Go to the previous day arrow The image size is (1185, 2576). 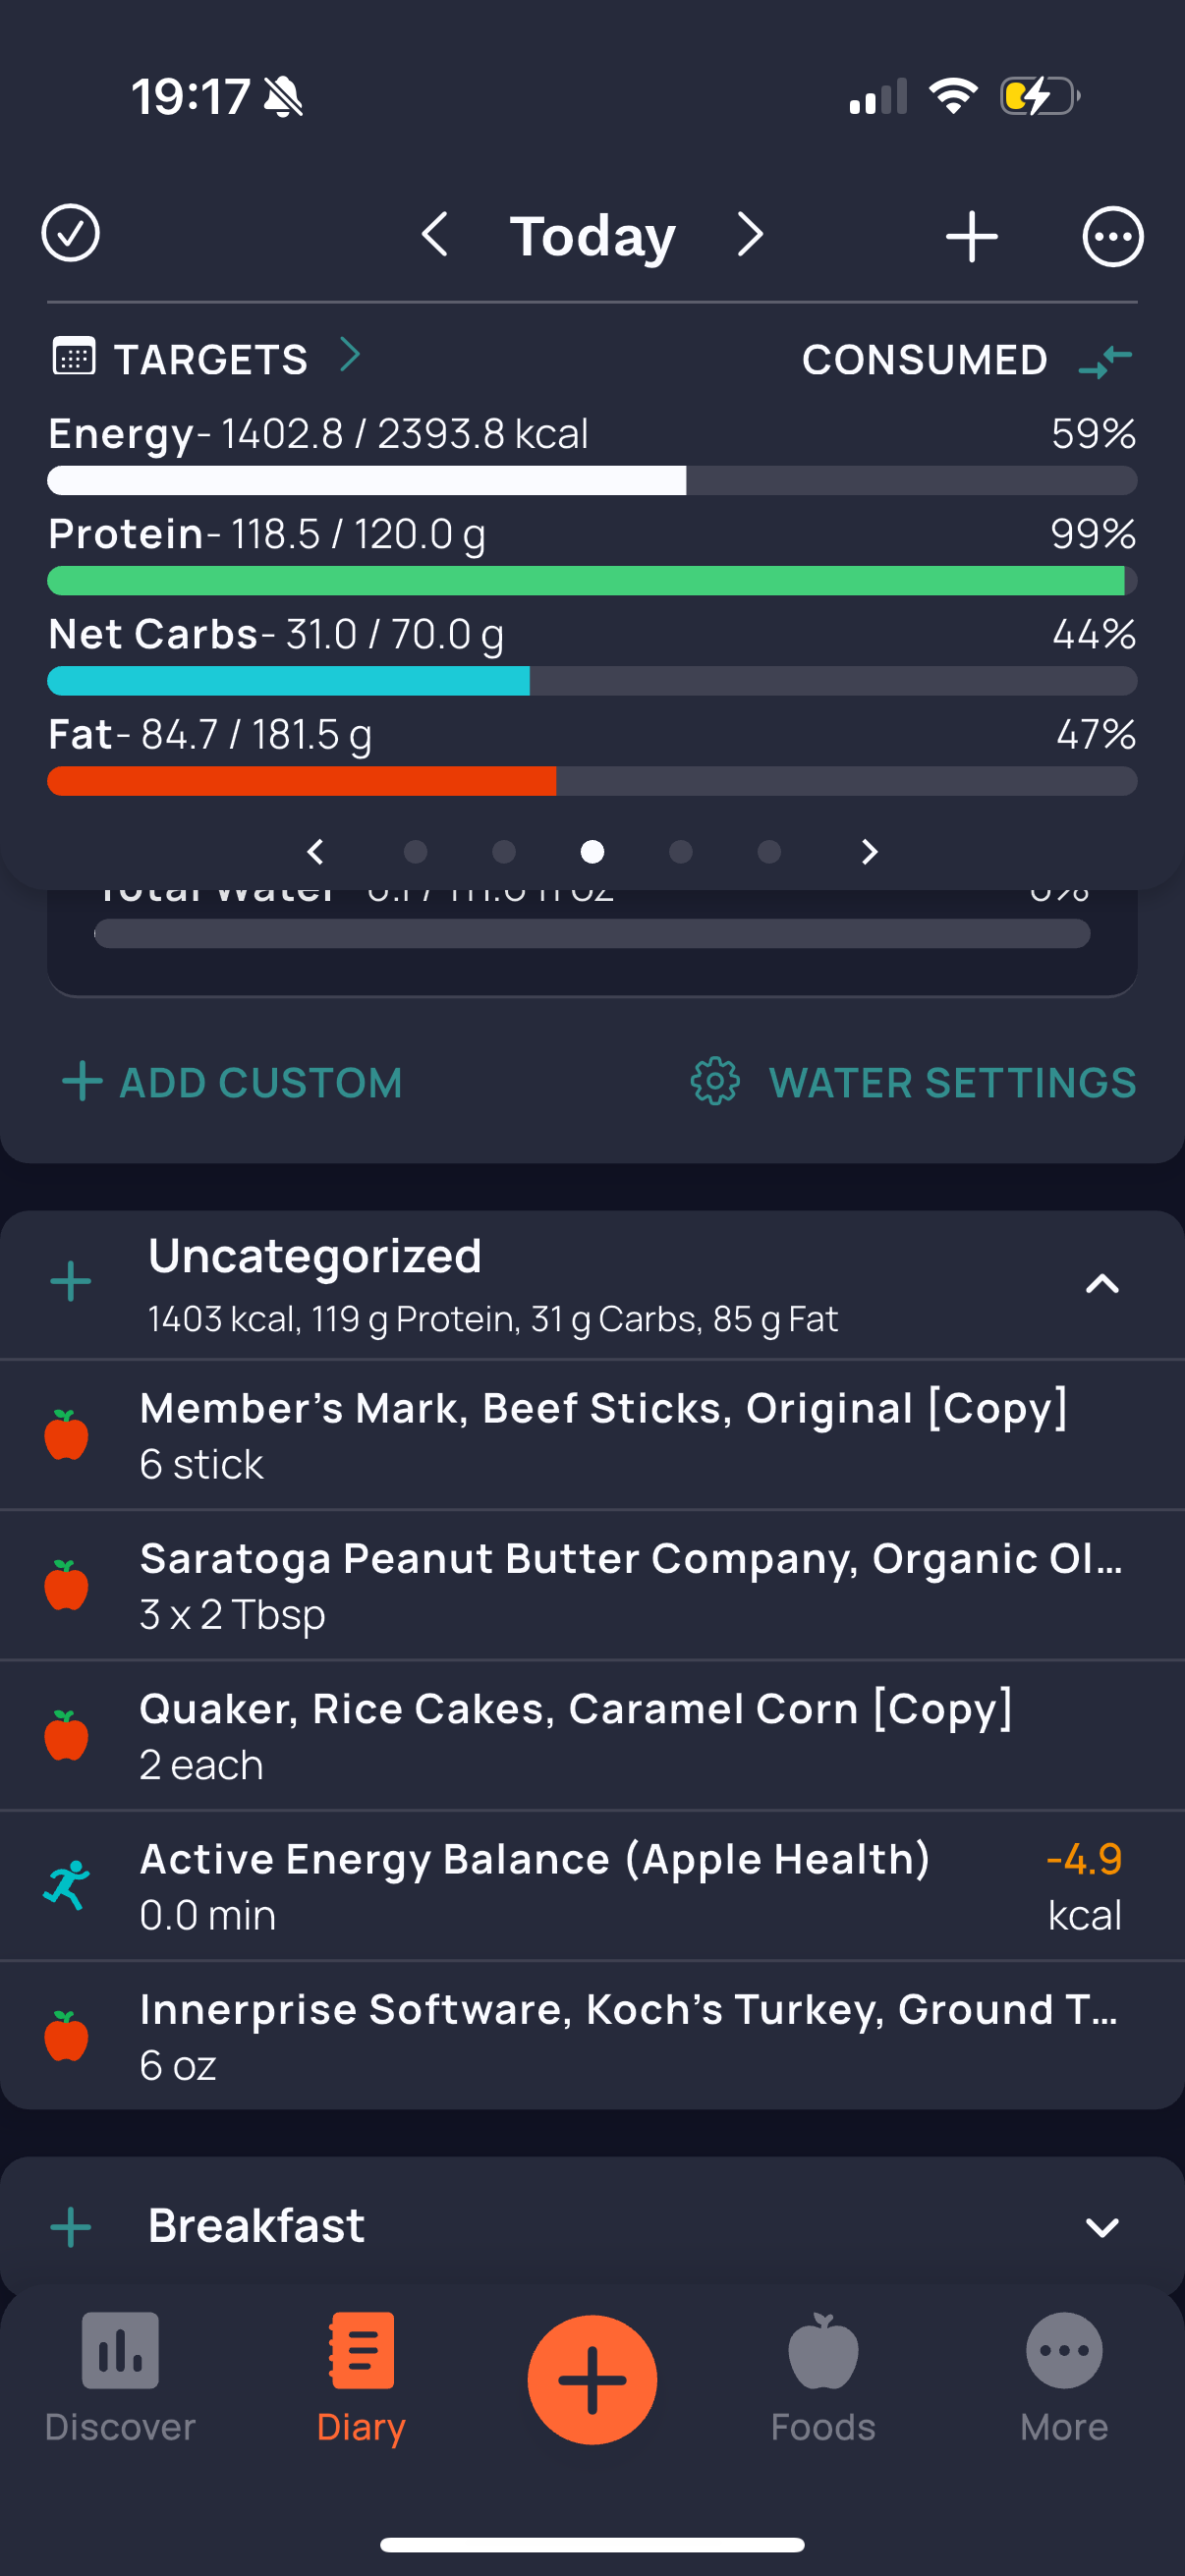[x=435, y=235]
